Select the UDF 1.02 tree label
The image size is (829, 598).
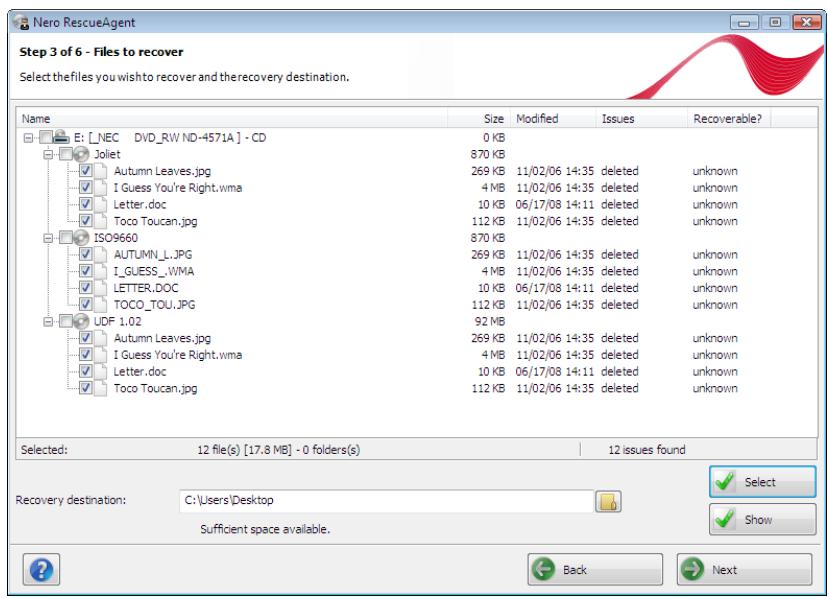tap(117, 321)
